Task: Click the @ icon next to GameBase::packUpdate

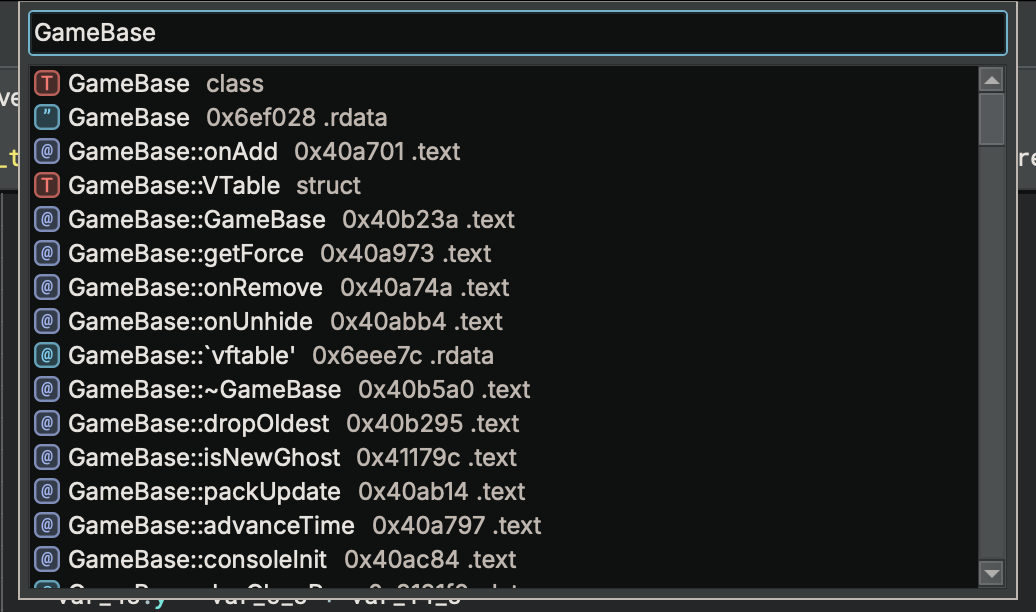Action: coord(45,491)
